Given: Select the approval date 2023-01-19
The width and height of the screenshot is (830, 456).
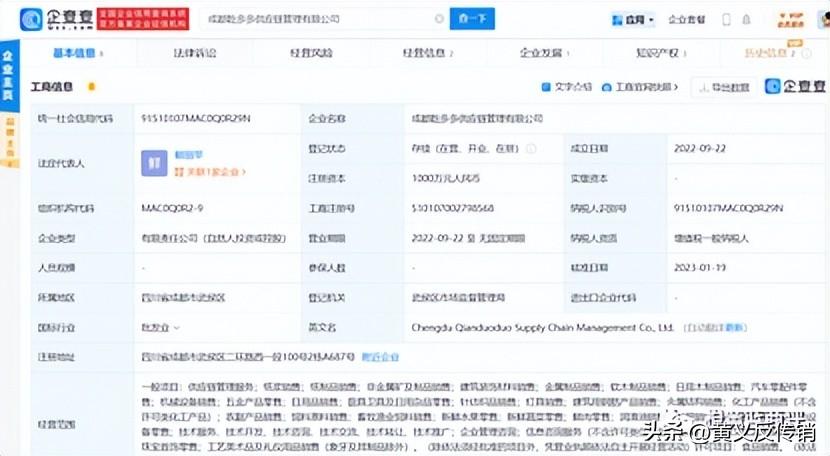Looking at the screenshot, I should coord(700,267).
